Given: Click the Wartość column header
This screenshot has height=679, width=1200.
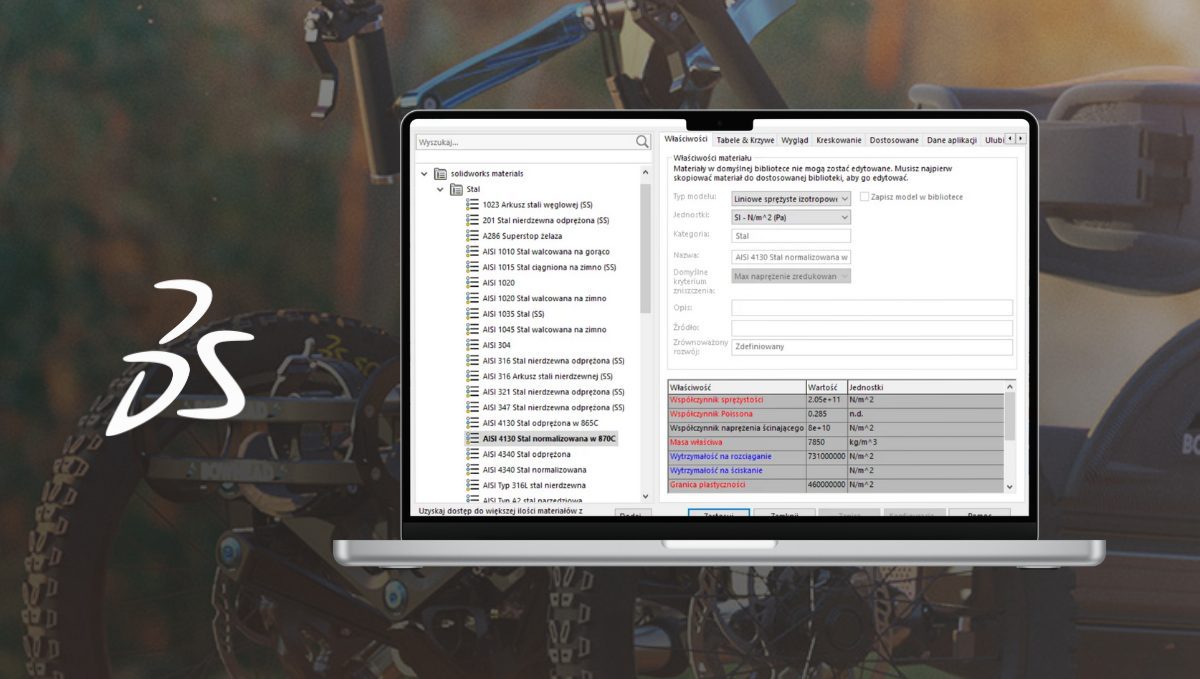Looking at the screenshot, I should pos(826,387).
